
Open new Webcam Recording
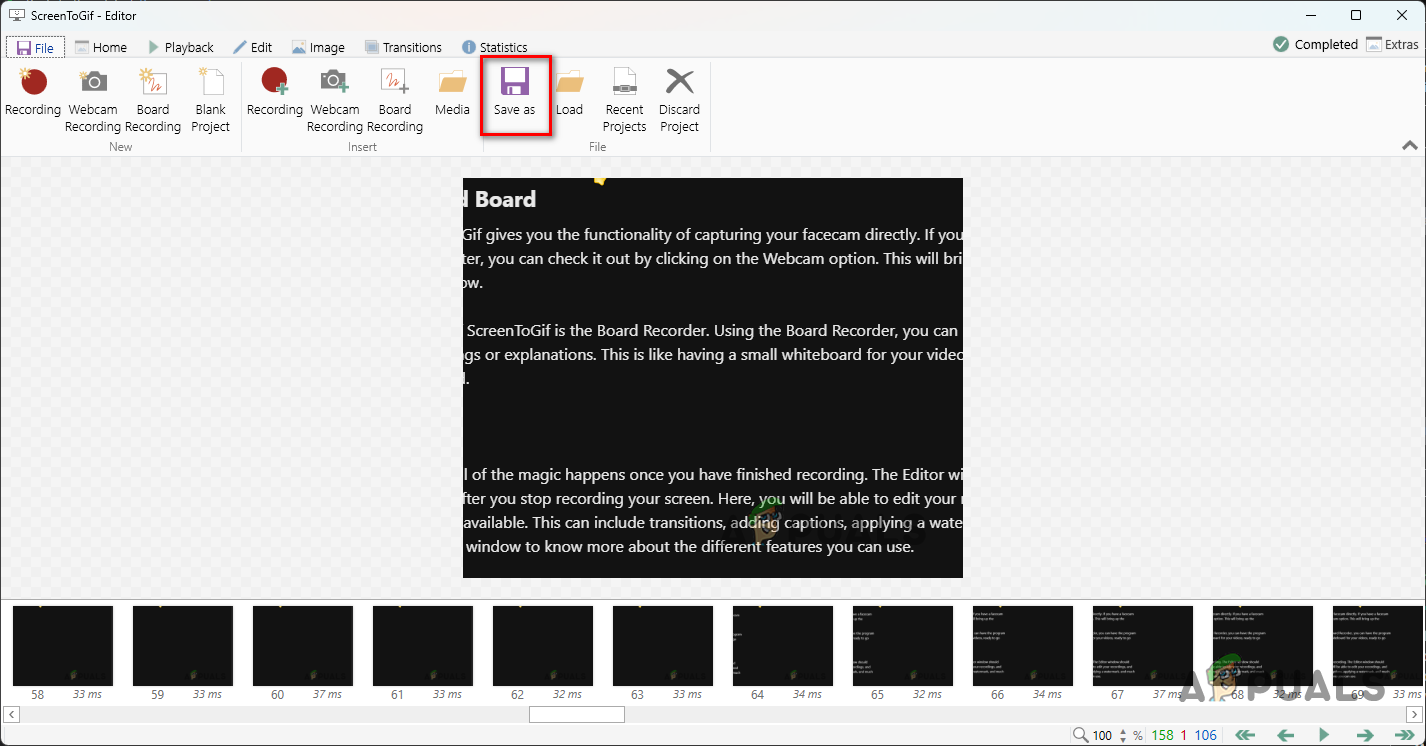[x=93, y=100]
